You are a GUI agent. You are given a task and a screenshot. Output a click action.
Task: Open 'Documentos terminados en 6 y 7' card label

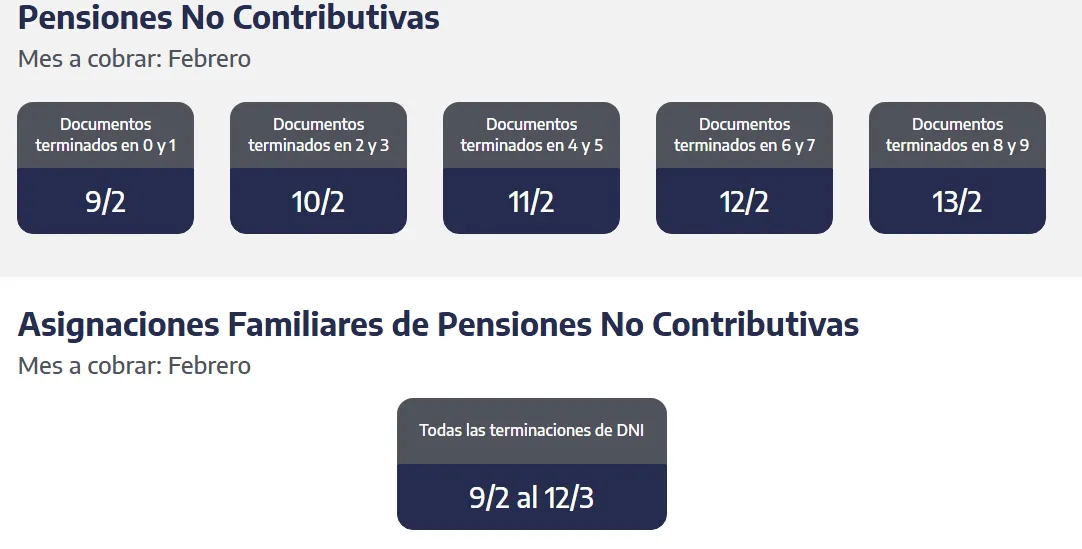click(745, 135)
